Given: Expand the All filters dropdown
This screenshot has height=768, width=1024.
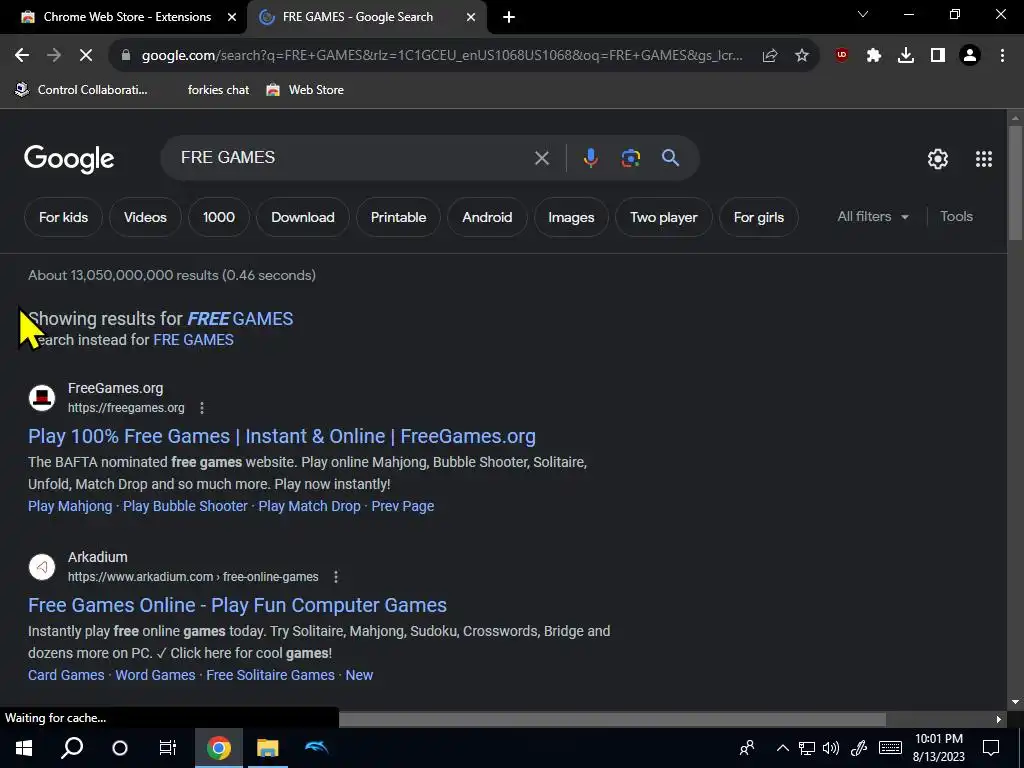Looking at the screenshot, I should pos(873,217).
